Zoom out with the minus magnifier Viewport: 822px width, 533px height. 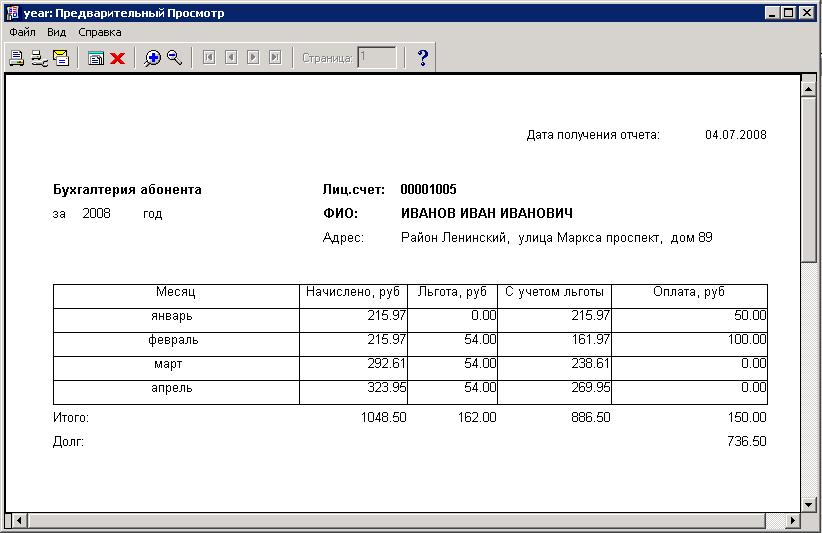tap(174, 58)
